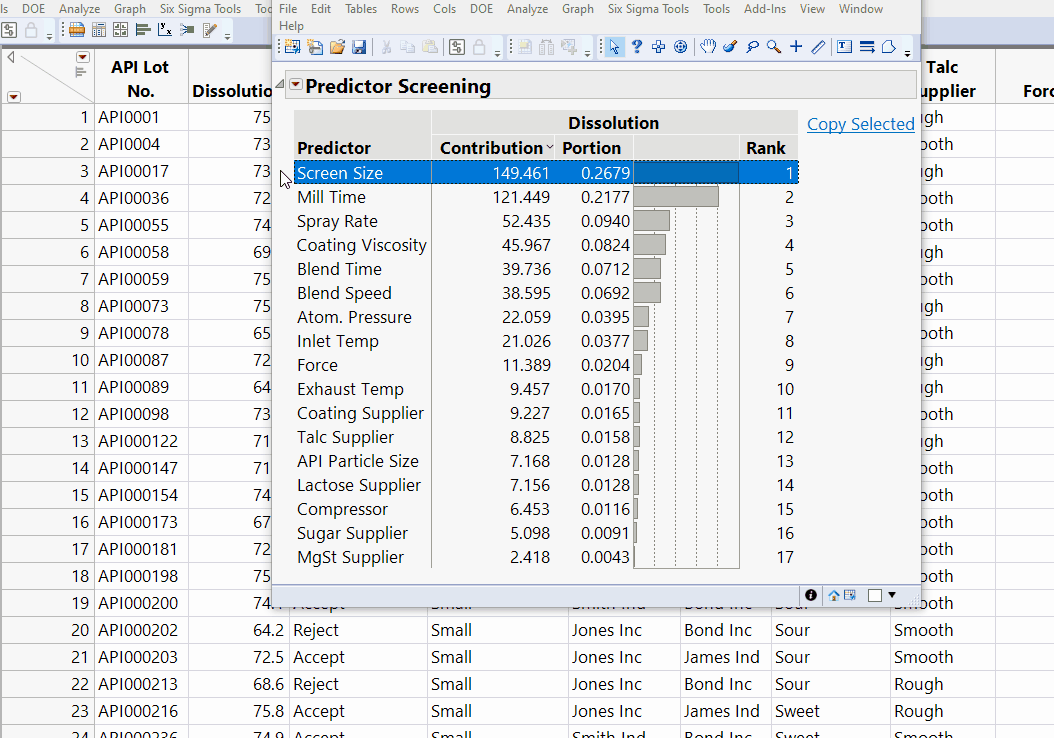
Task: Open the home window icon in status bar
Action: point(834,596)
